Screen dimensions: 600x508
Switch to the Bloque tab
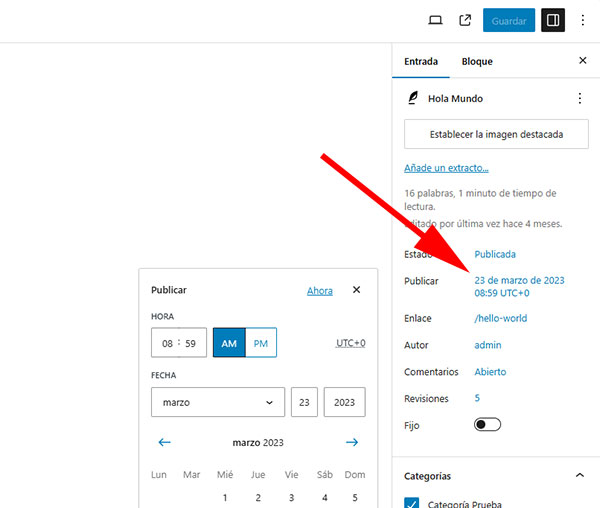click(477, 61)
